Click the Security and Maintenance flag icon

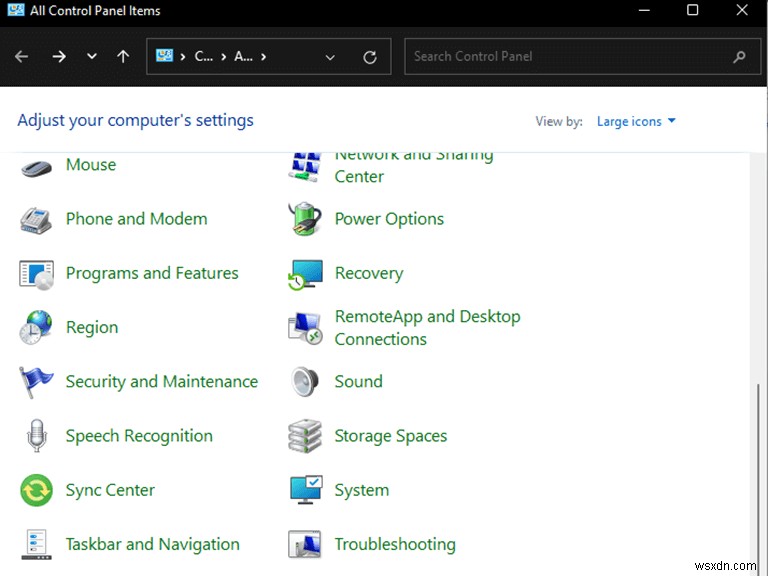pyautogui.click(x=36, y=382)
